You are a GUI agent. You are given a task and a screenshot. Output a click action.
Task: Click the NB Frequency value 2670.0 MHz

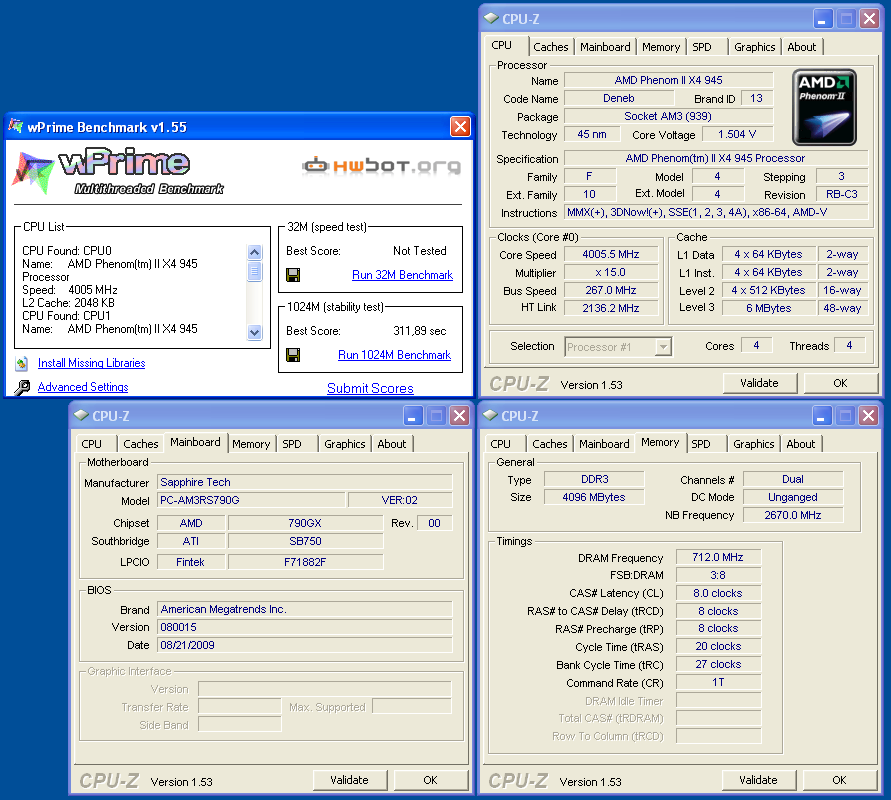tap(793, 515)
